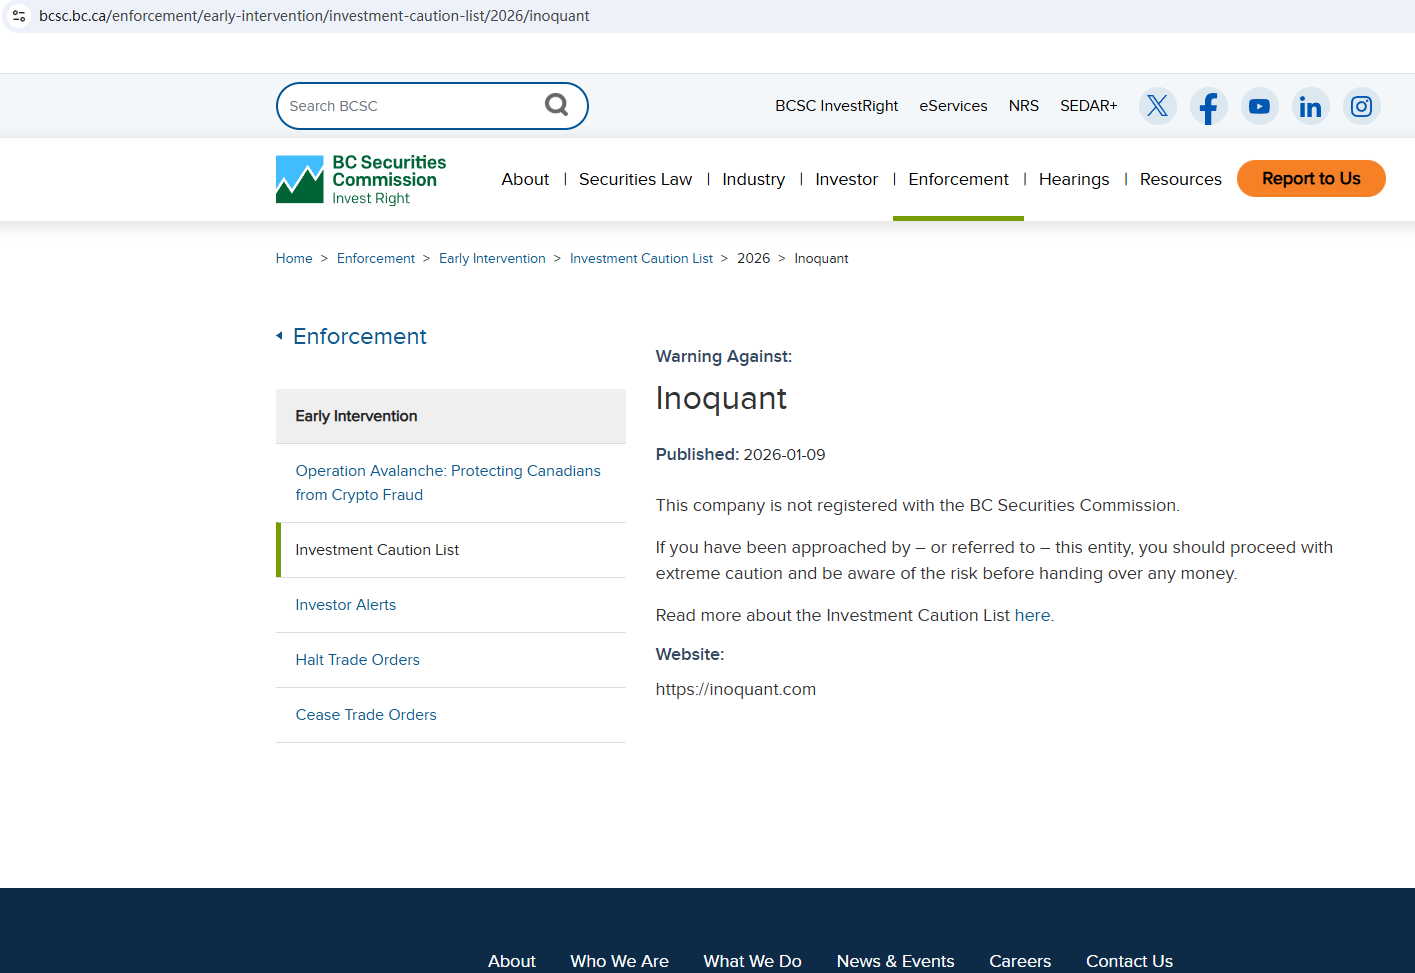
Task: Follow the 'here' Investment Caution List link
Action: pos(1031,616)
